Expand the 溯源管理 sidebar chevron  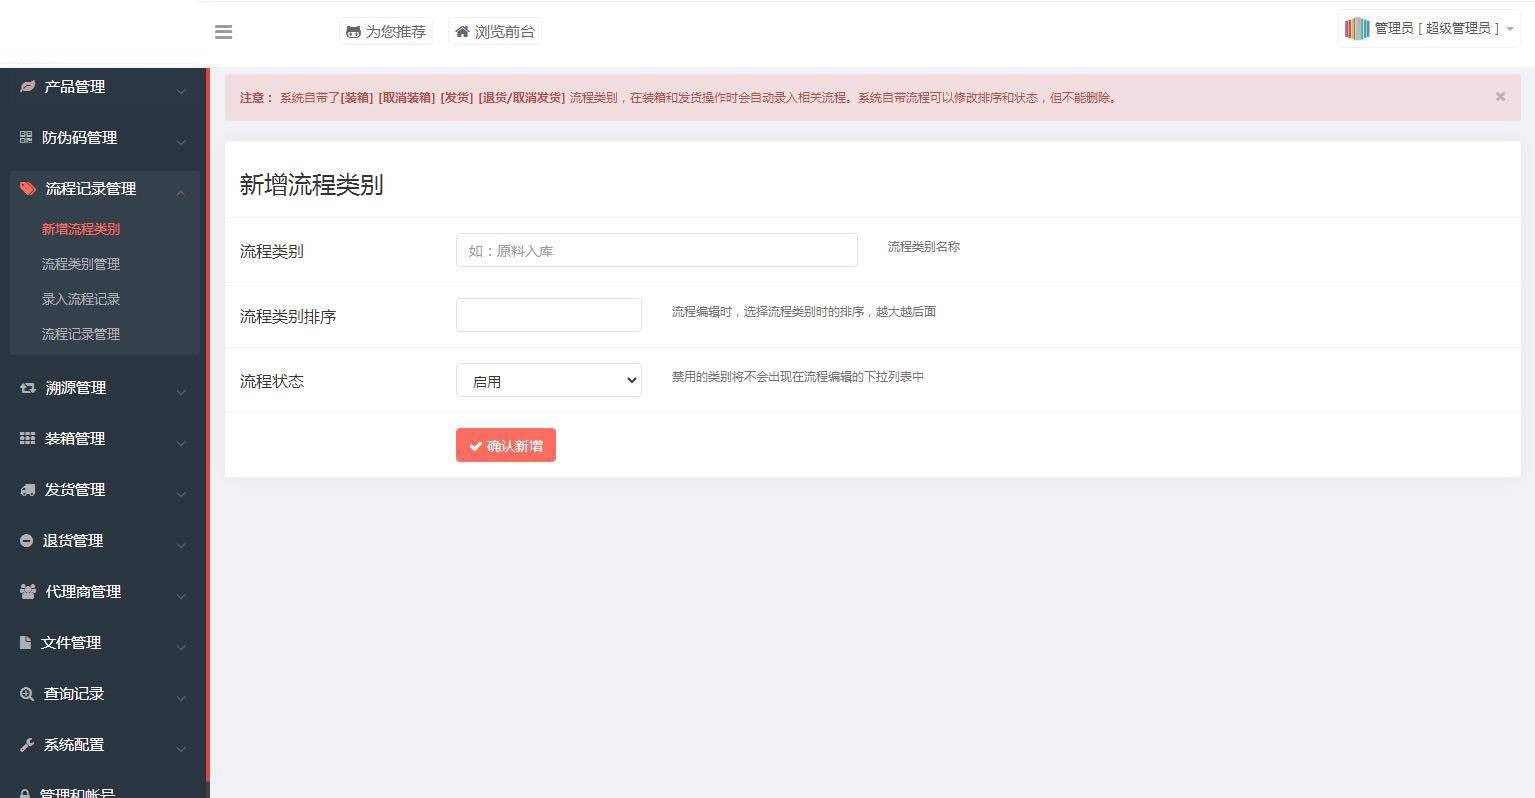(x=181, y=390)
